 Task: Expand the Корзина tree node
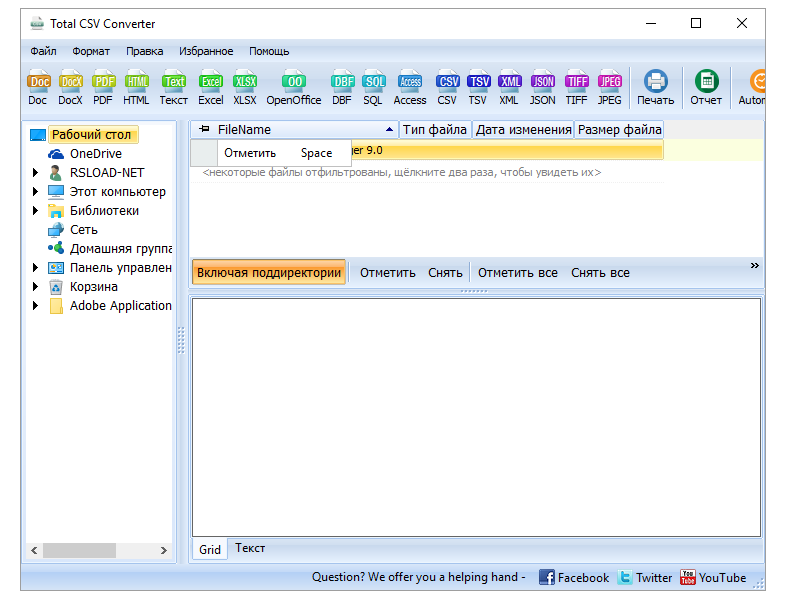pyautogui.click(x=35, y=287)
